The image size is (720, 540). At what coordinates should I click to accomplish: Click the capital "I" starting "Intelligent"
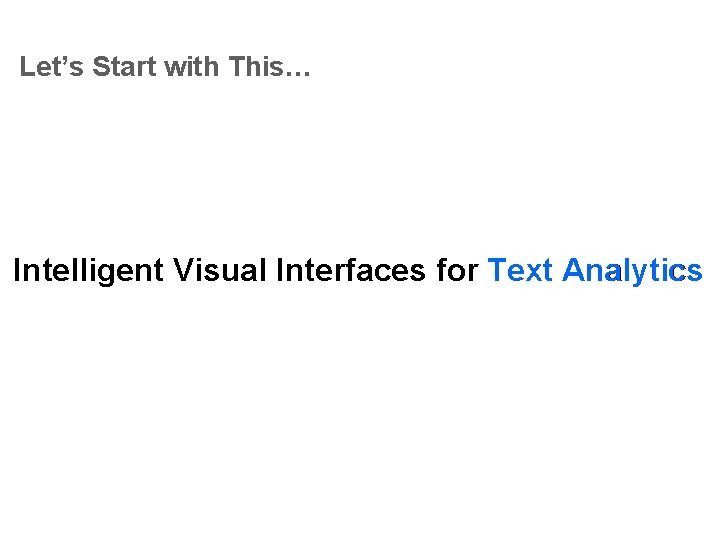tap(17, 271)
